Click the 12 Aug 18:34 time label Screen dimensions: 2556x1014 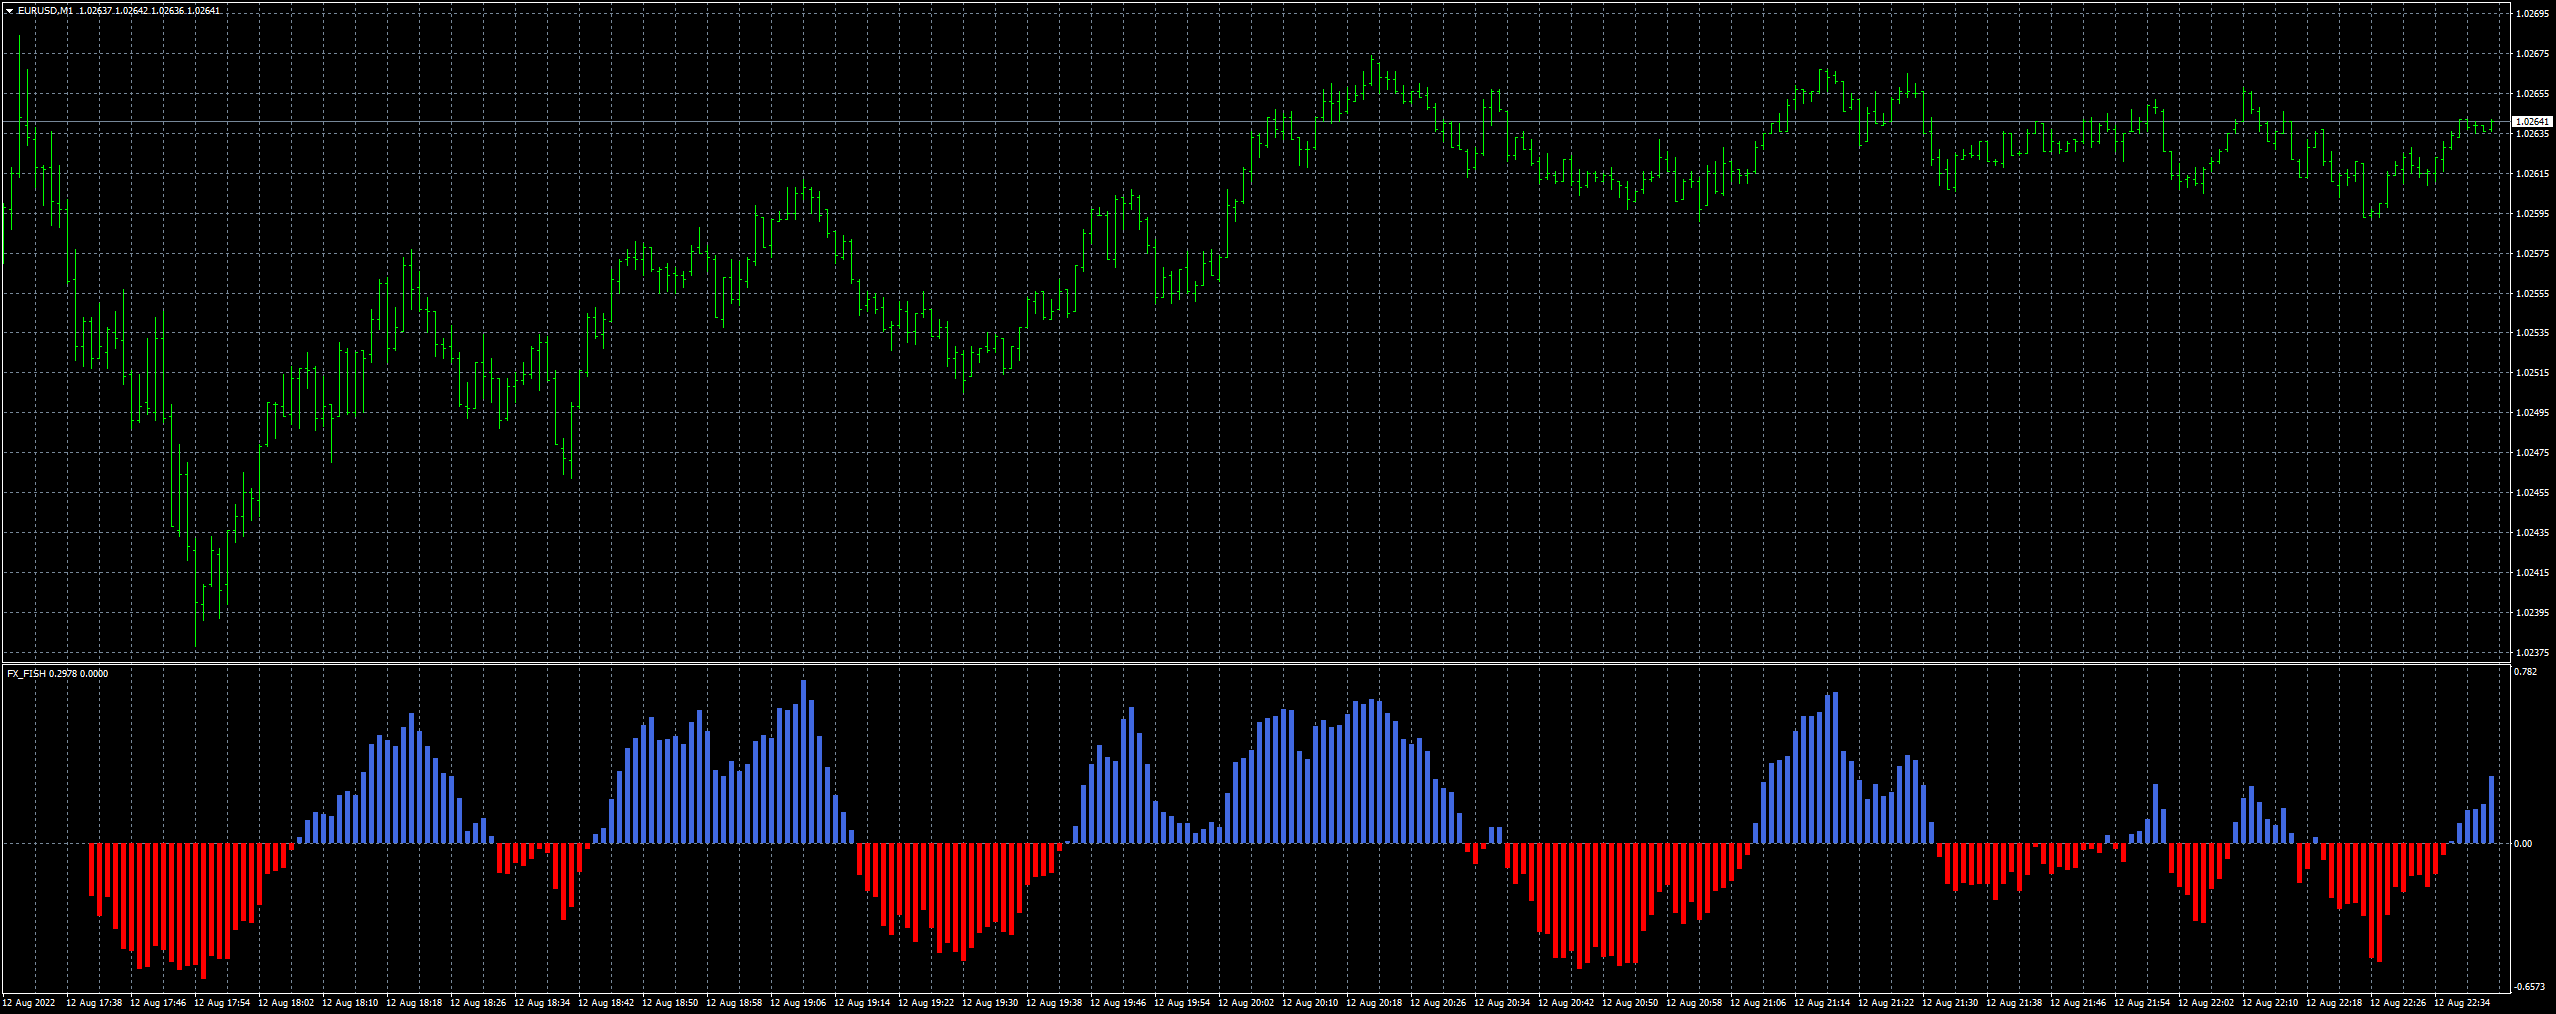542,1003
